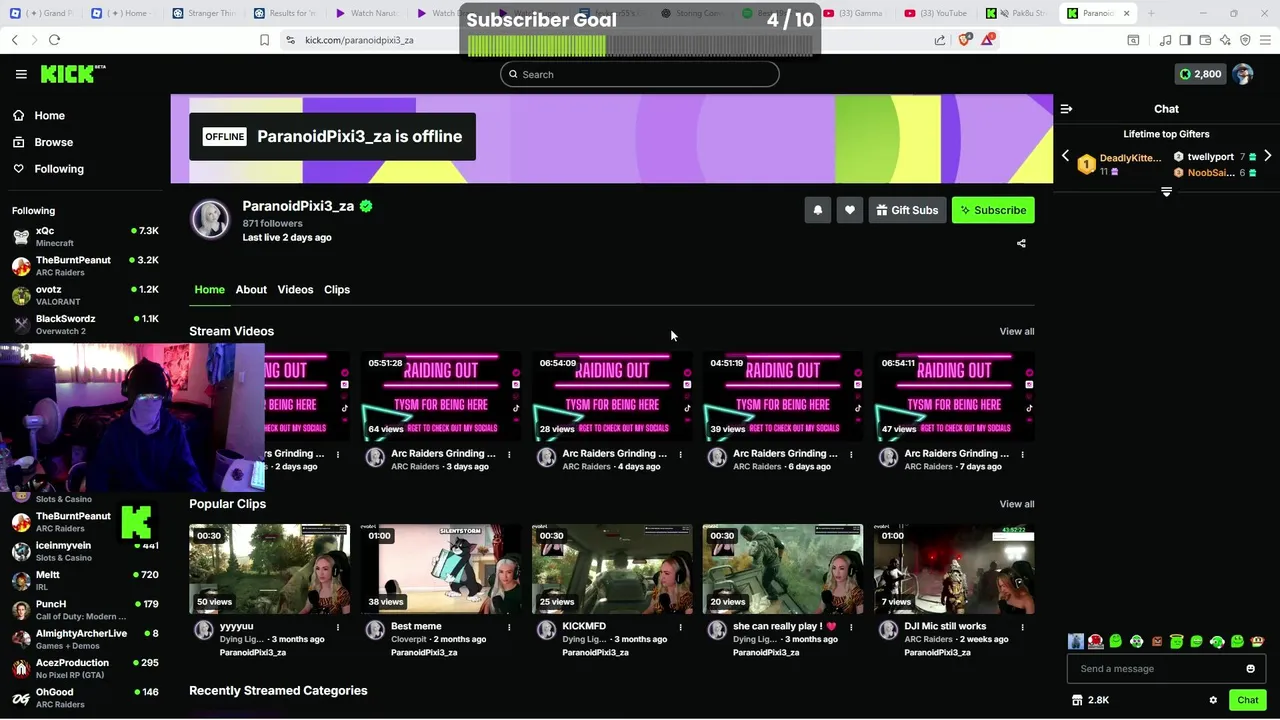The width and height of the screenshot is (1280, 720).
Task: Play the Best meme clip thumbnail
Action: click(441, 569)
